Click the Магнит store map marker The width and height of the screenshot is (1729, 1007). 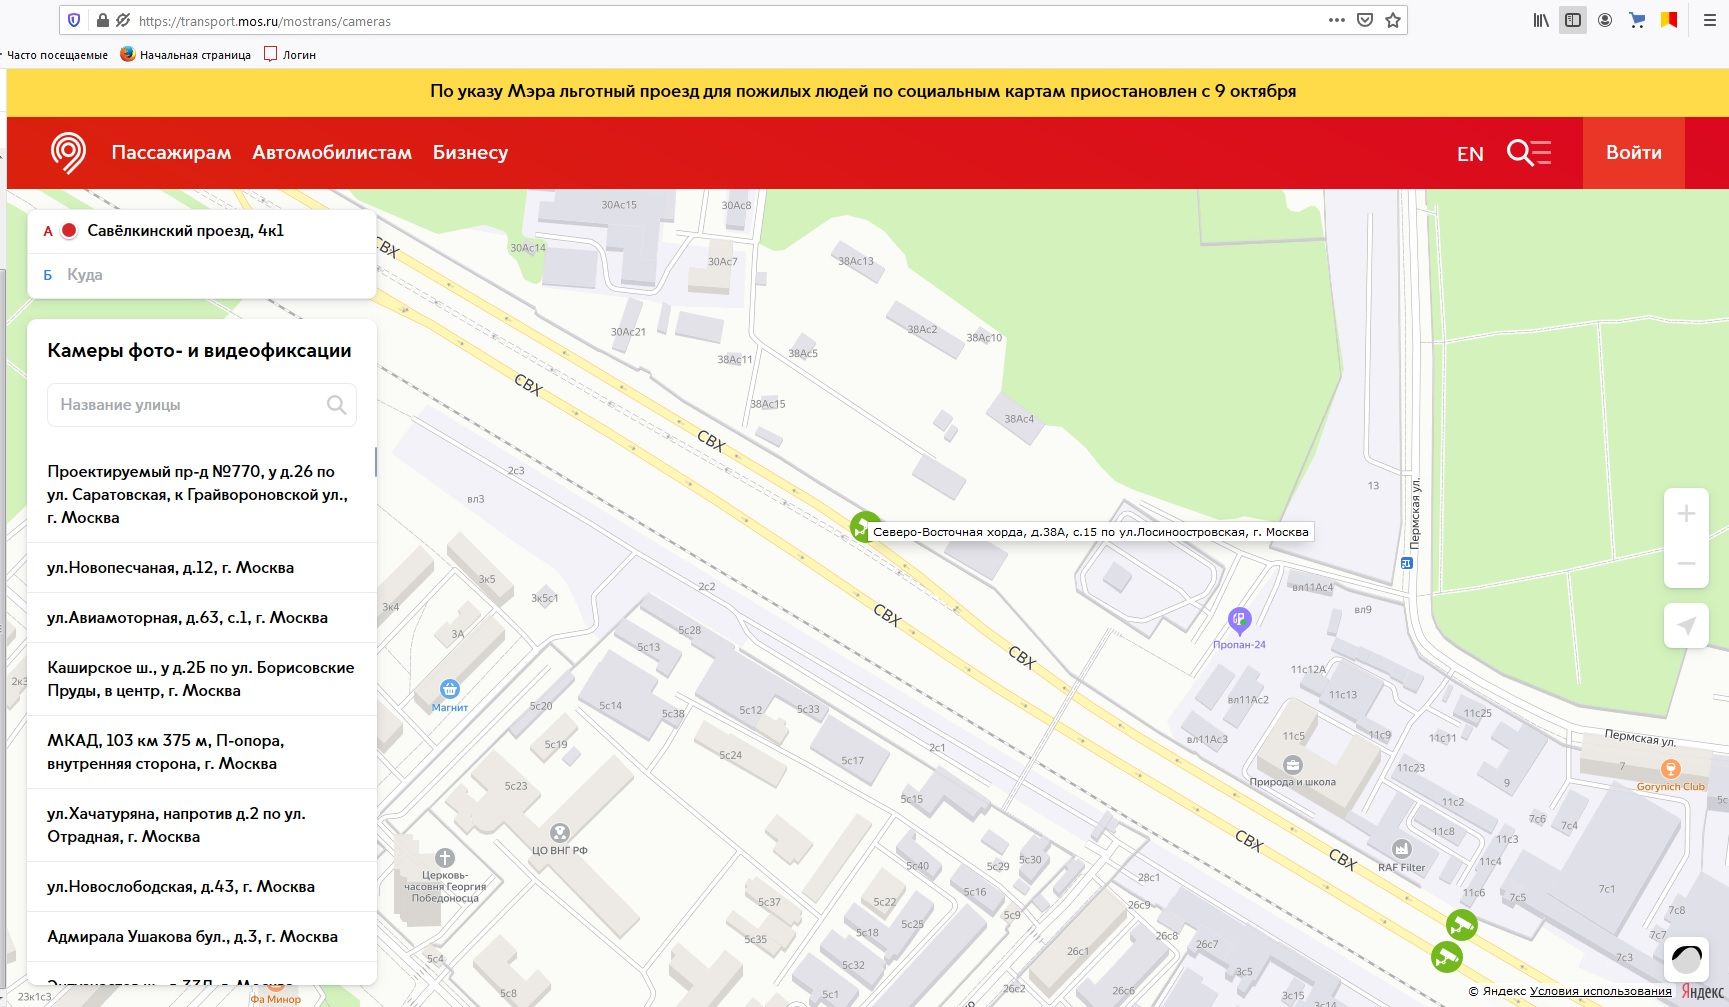pos(450,689)
